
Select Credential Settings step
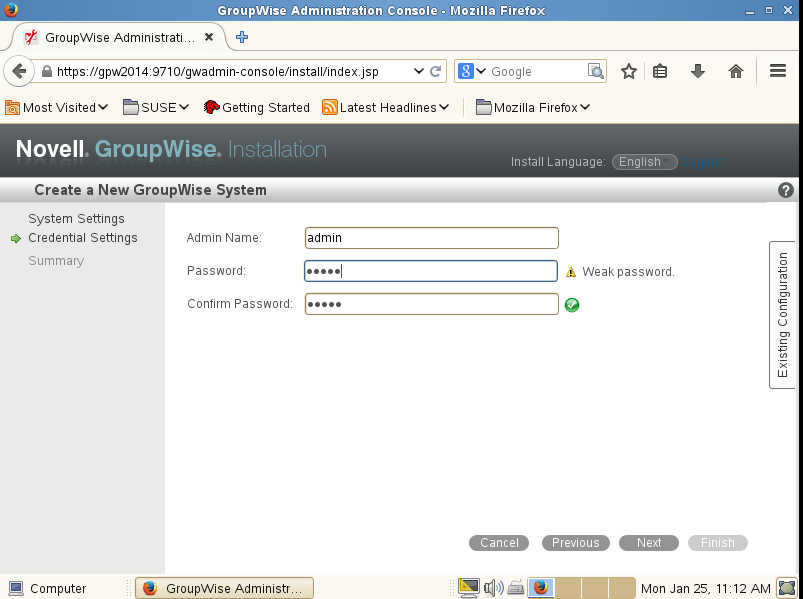83,238
